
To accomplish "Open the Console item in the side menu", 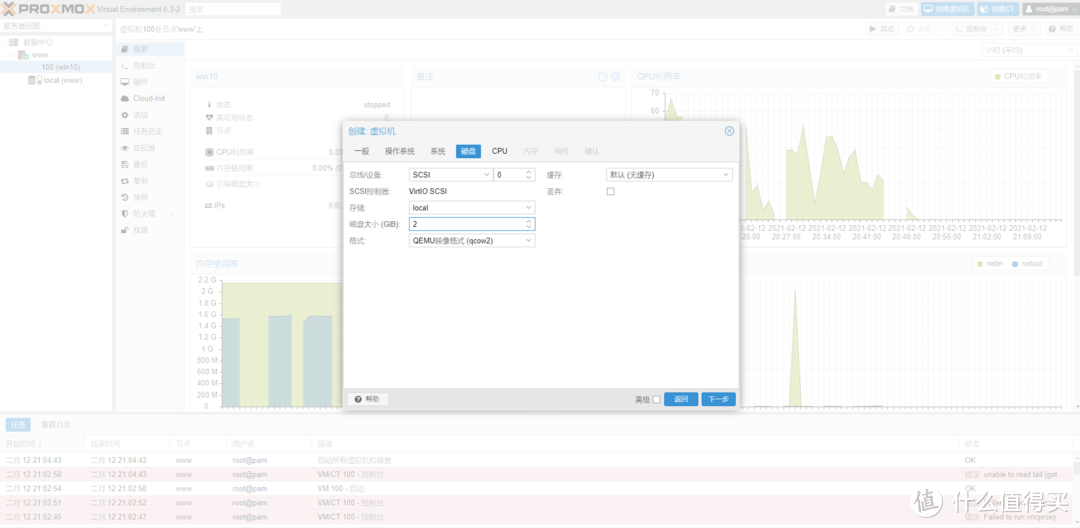I will point(144,65).
